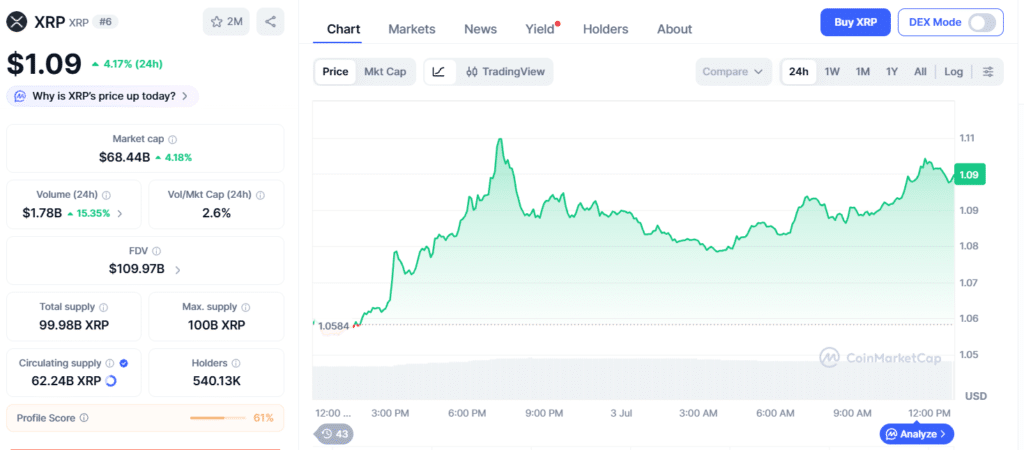1024x450 pixels.
Task: Switch to the Markets tab
Action: pyautogui.click(x=411, y=29)
